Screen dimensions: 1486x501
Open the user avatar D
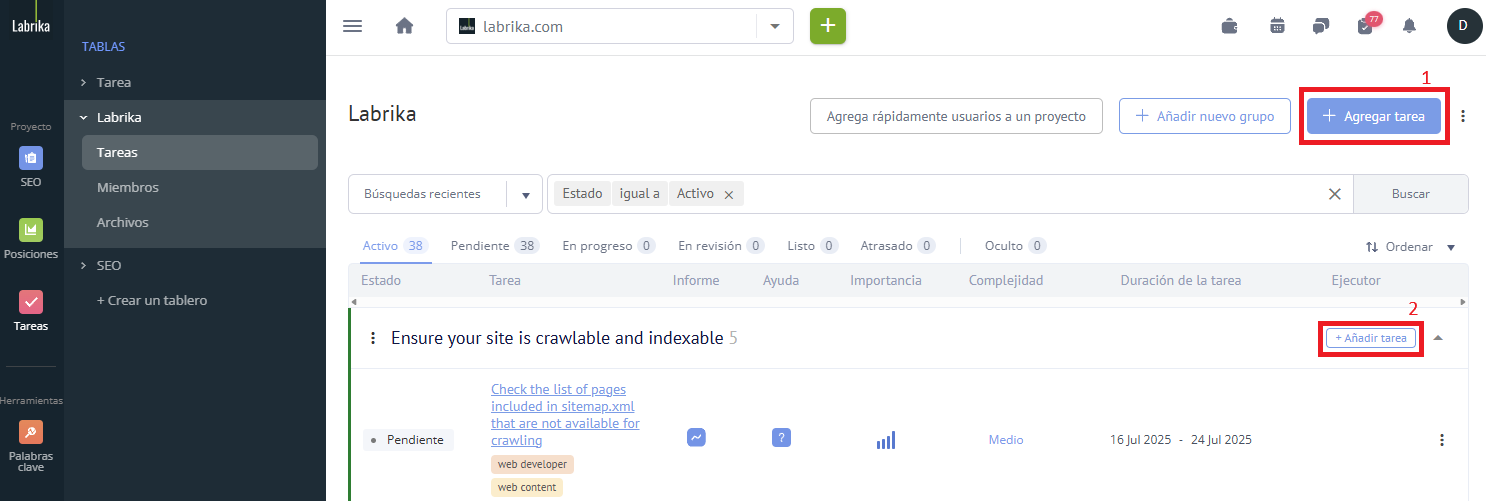coord(1464,26)
